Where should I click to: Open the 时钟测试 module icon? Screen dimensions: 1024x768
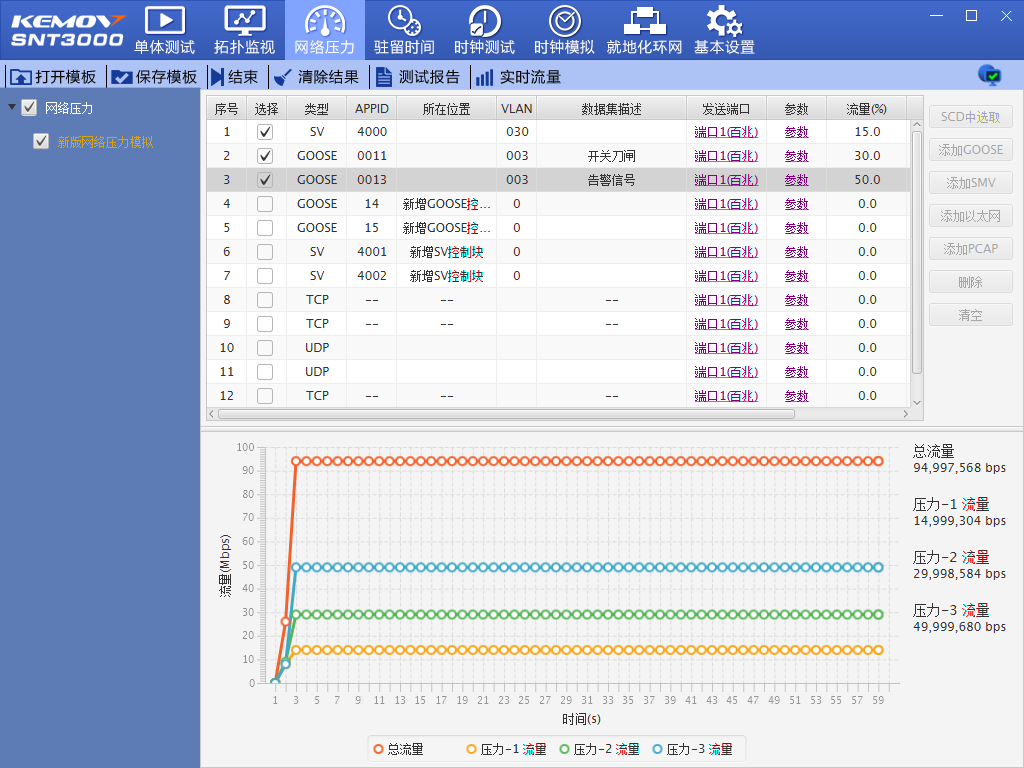(484, 20)
